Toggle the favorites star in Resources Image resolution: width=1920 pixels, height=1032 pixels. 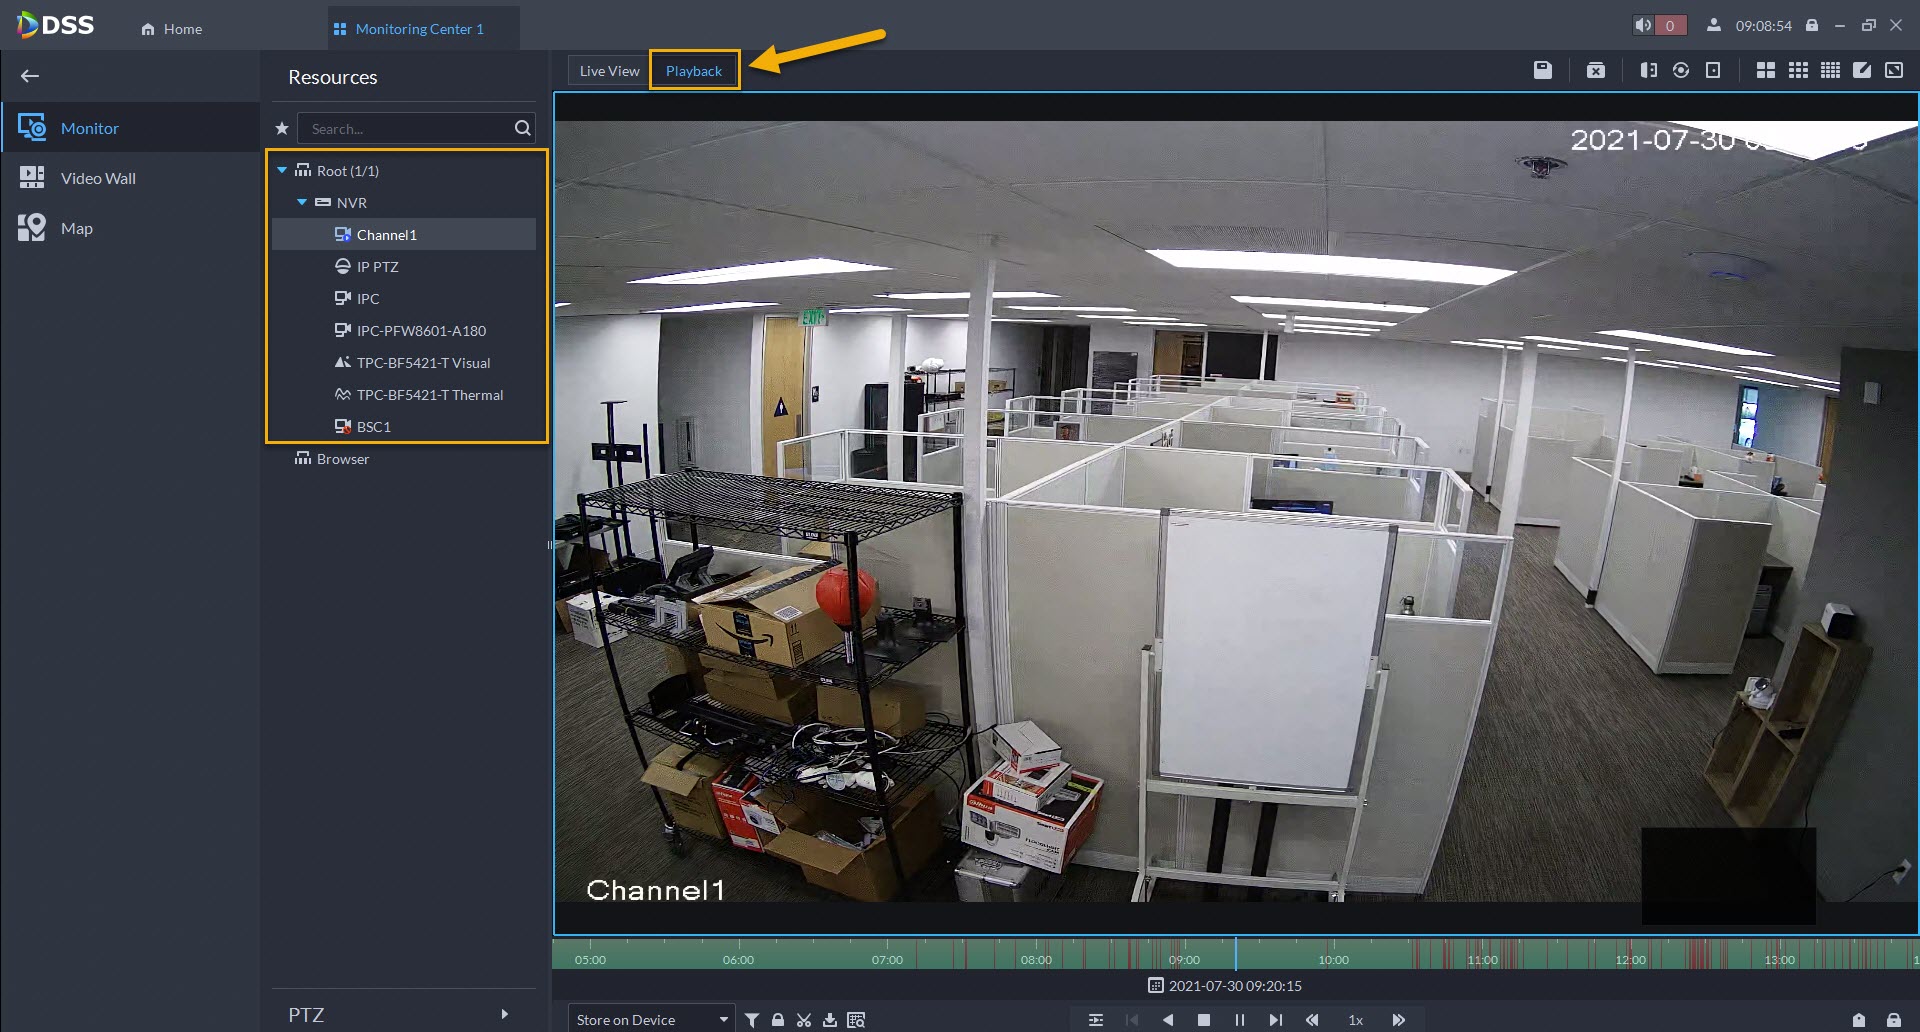coord(282,128)
